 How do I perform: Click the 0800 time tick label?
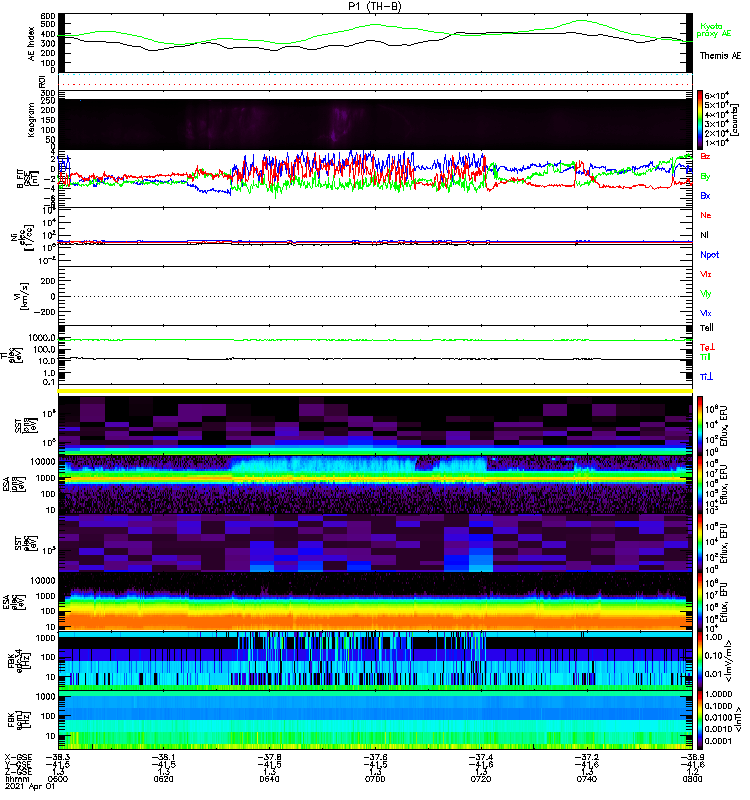(692, 779)
